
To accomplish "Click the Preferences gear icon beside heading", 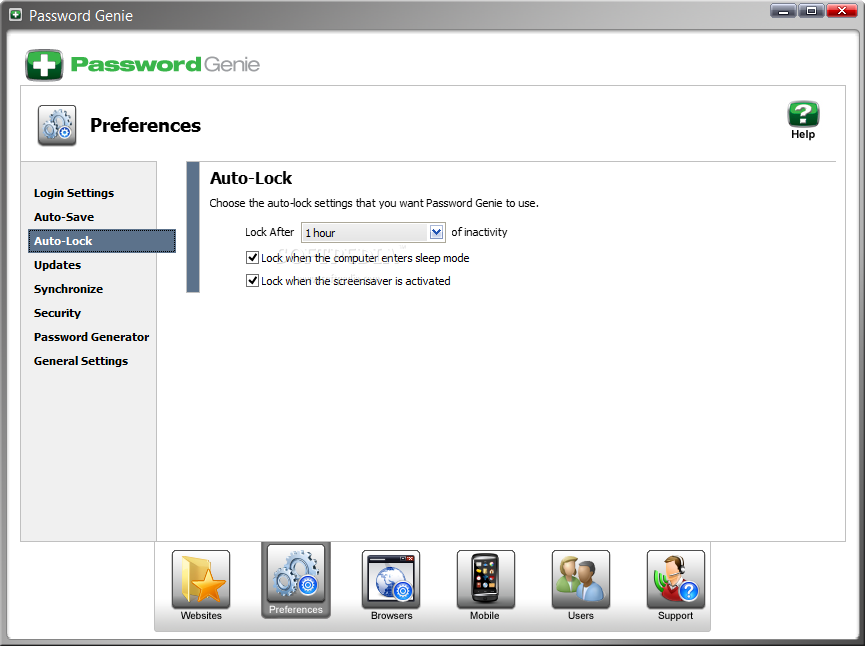I will (57, 126).
